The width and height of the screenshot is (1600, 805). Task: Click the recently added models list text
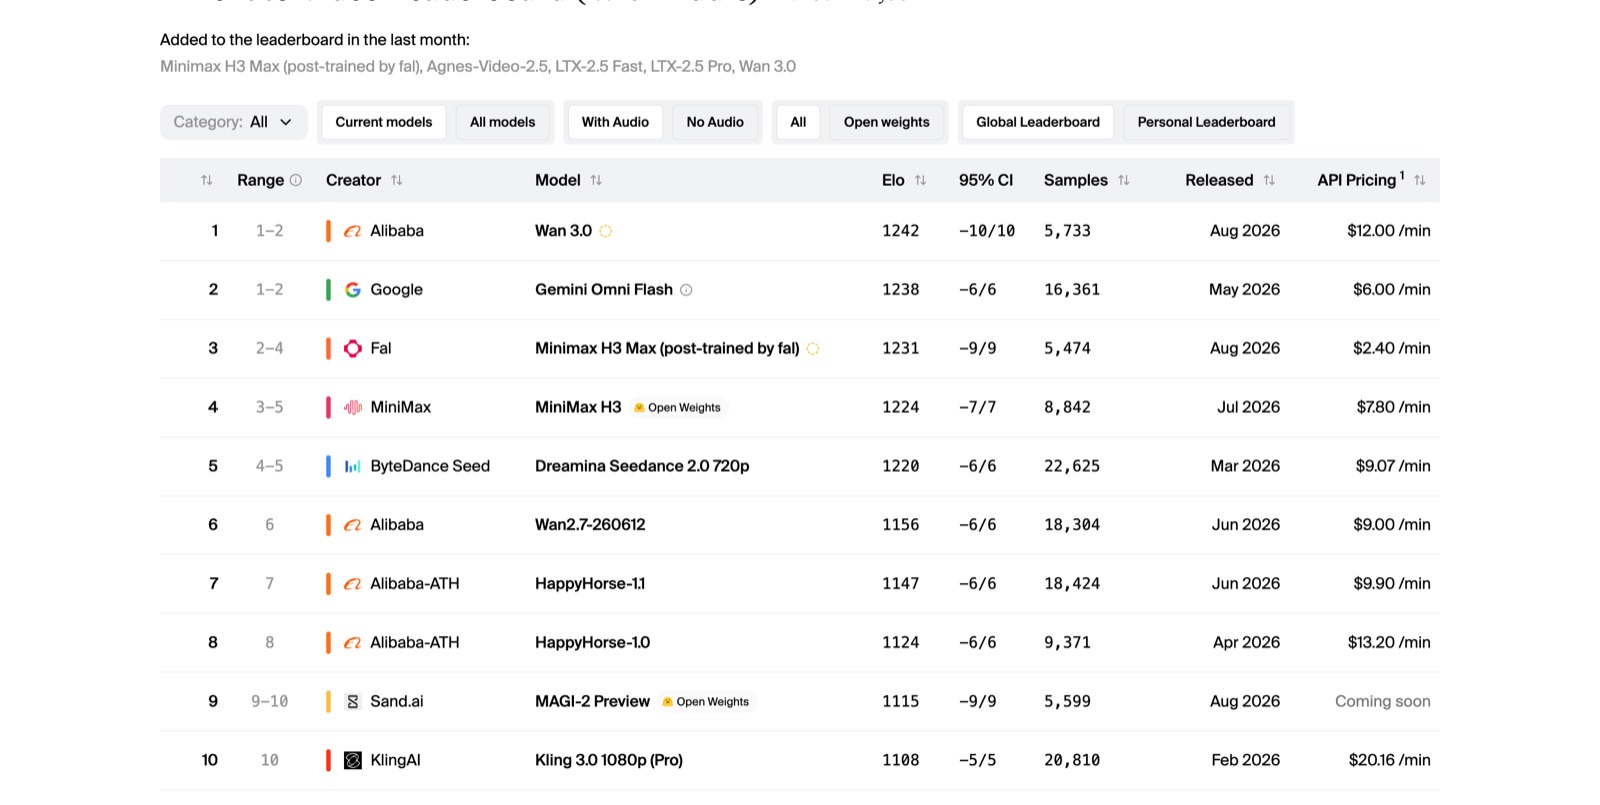[x=478, y=66]
